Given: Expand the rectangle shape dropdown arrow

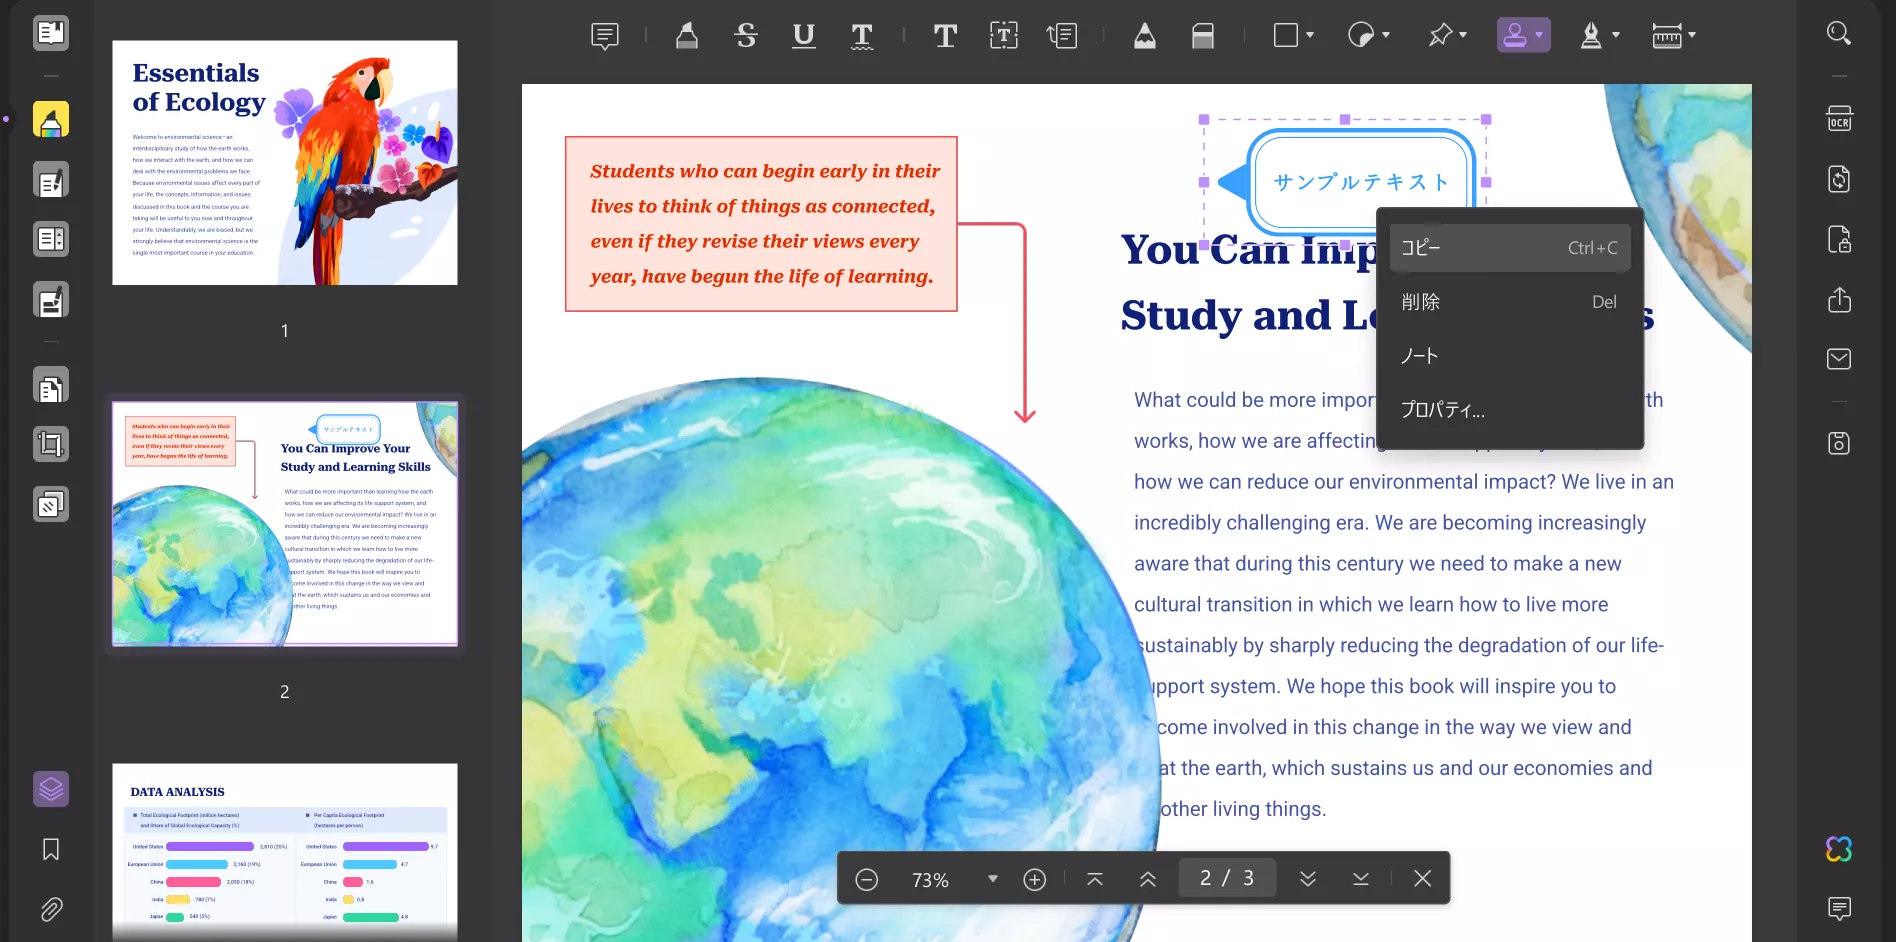Looking at the screenshot, I should click(x=1310, y=35).
